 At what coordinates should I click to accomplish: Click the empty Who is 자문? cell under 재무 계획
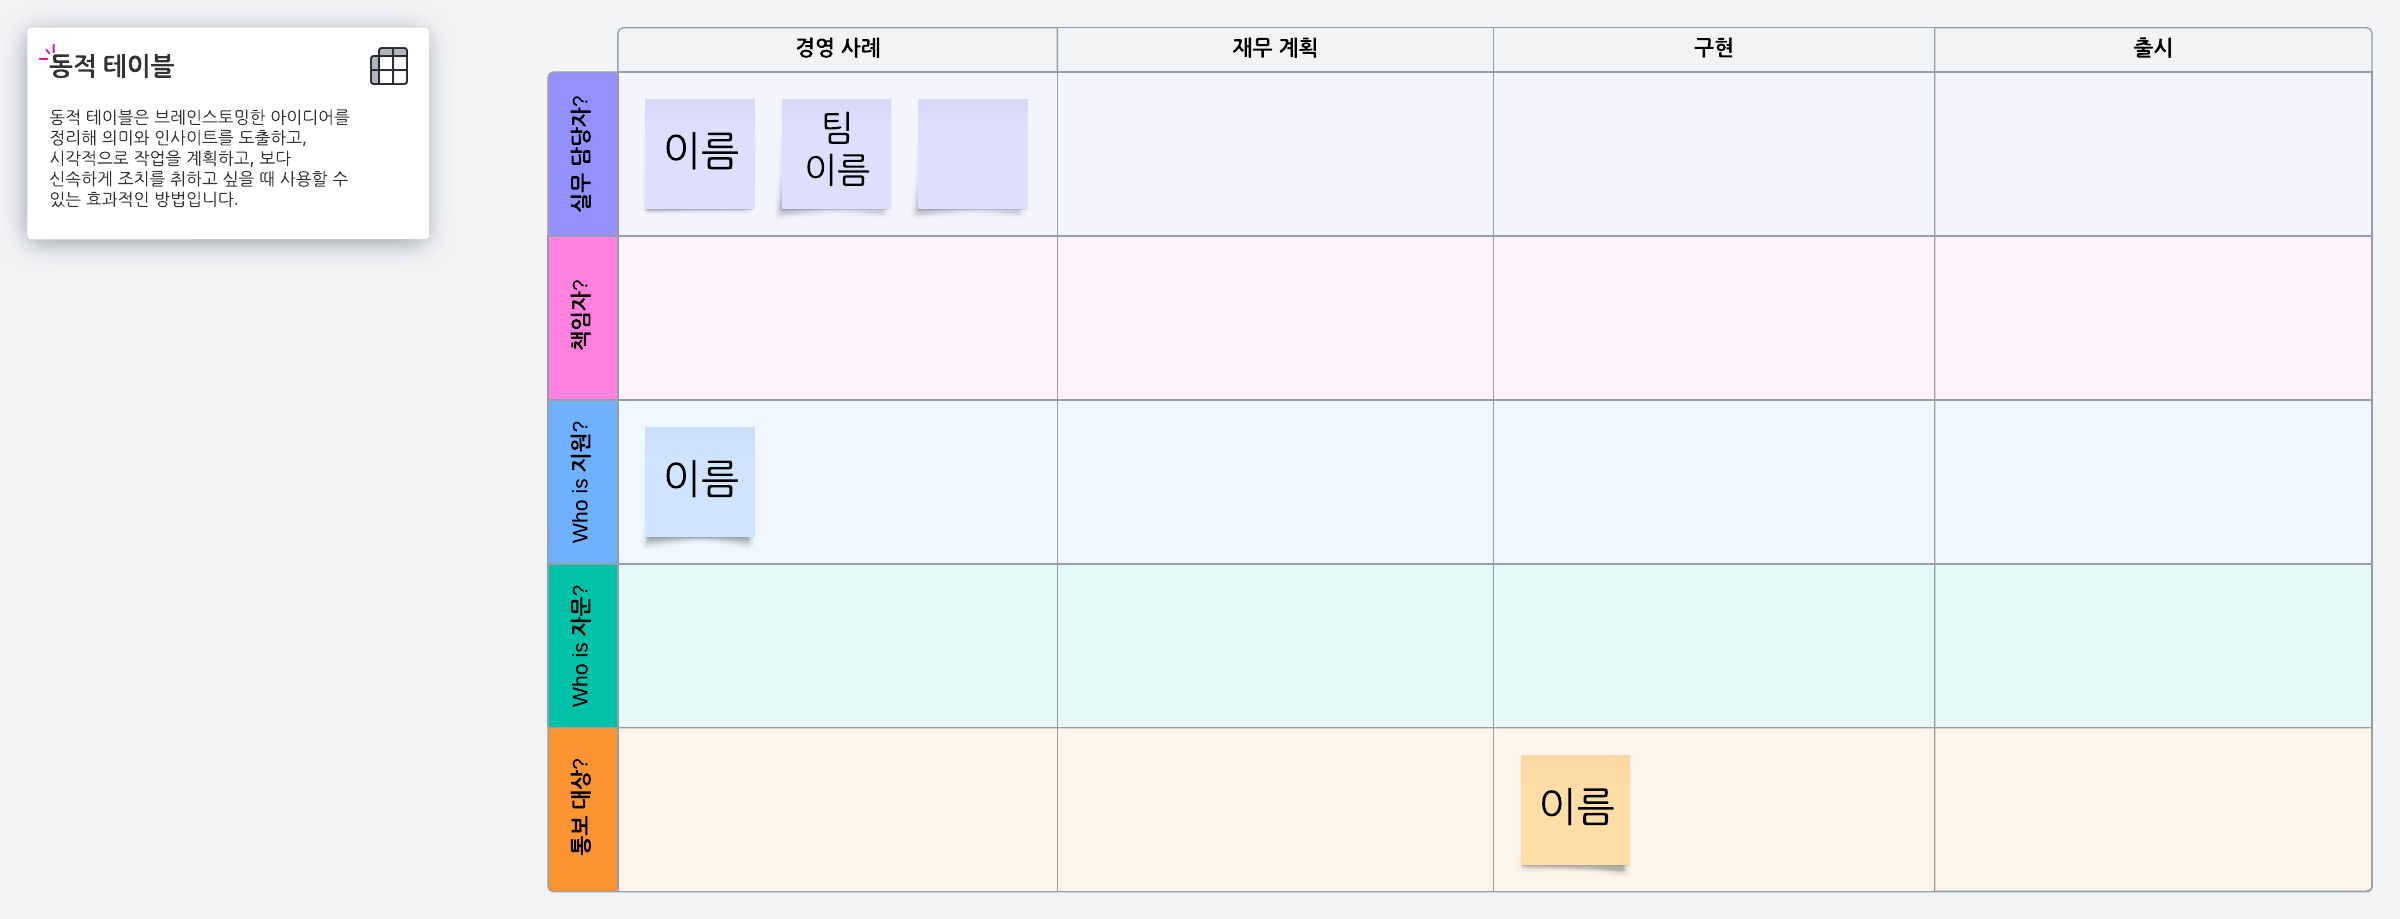pyautogui.click(x=1274, y=646)
